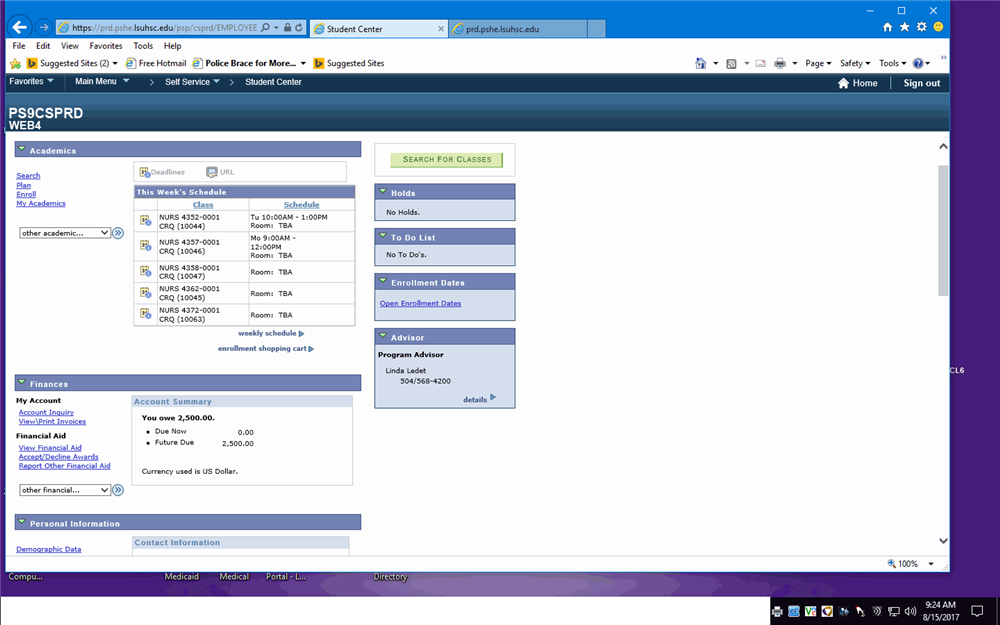Click the Deadlines icon above schedule

tap(145, 172)
